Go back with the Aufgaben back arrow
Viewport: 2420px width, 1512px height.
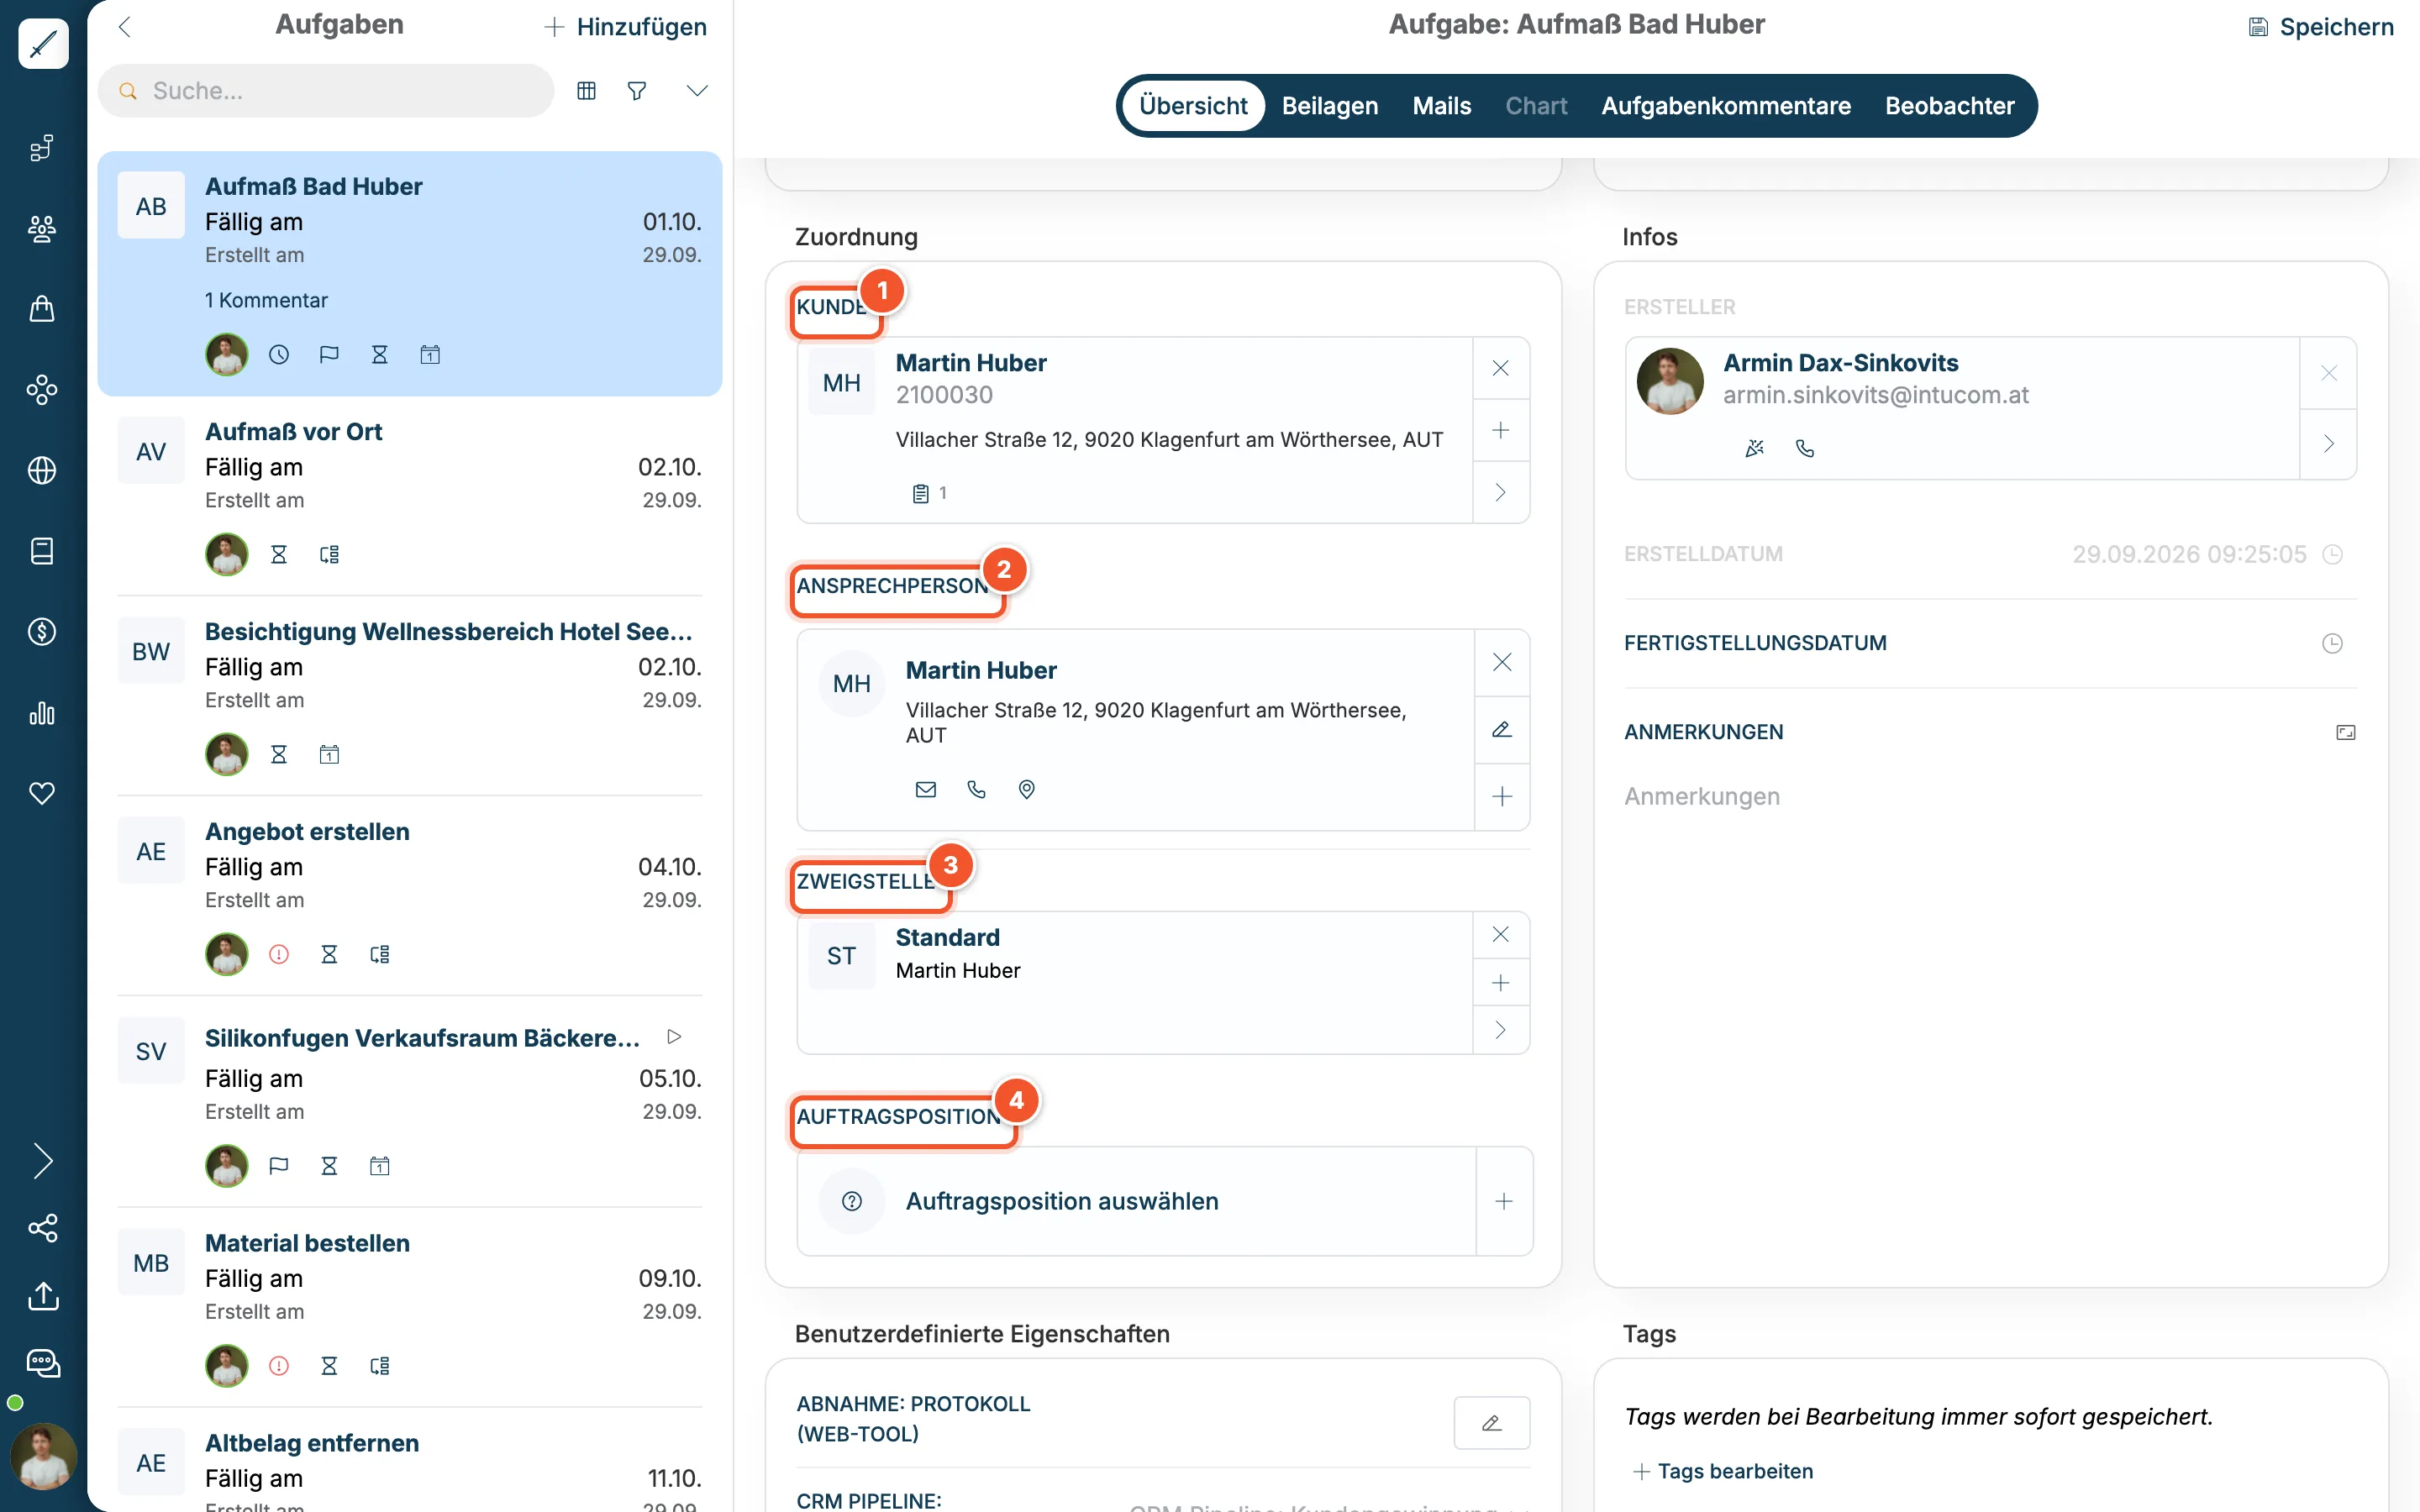click(125, 27)
